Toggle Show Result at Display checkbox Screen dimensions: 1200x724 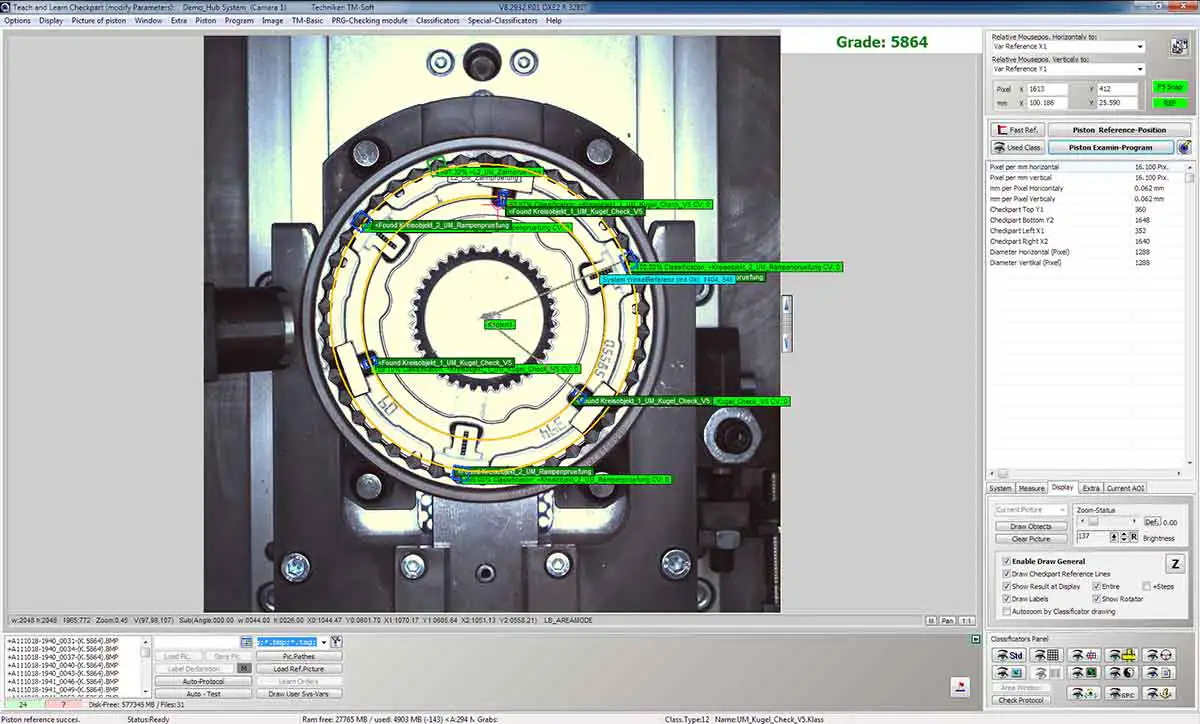point(1007,586)
